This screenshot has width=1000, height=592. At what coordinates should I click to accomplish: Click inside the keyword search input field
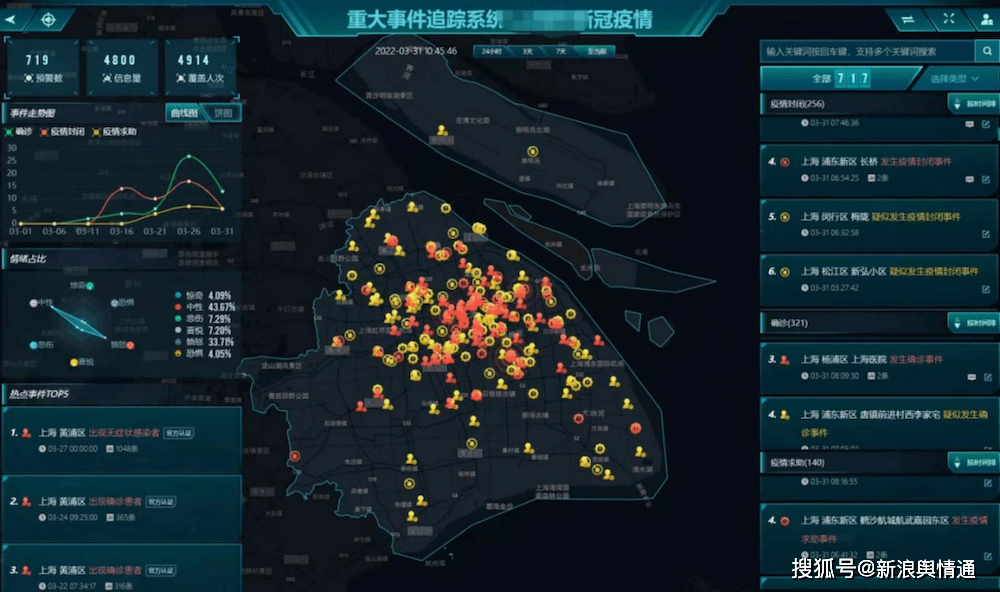tap(860, 49)
